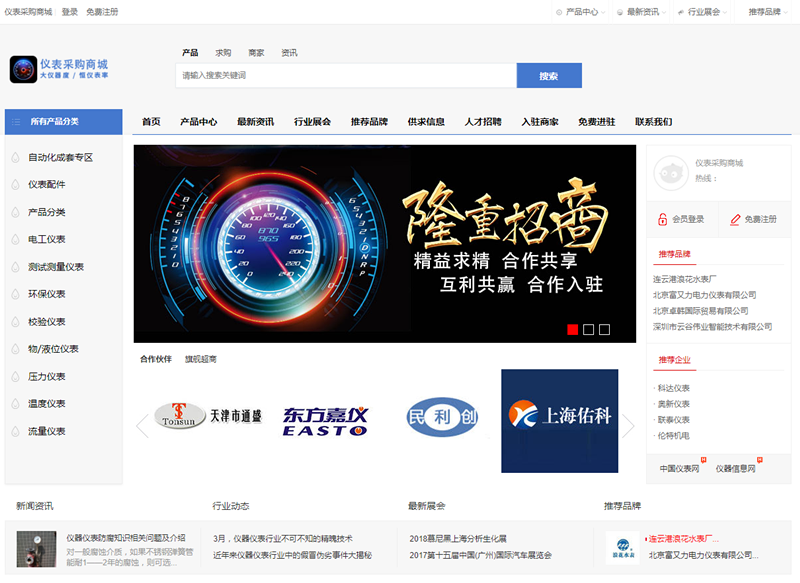Expand the 行业展会 dropdown in top bar
The height and width of the screenshot is (583, 800).
(704, 12)
